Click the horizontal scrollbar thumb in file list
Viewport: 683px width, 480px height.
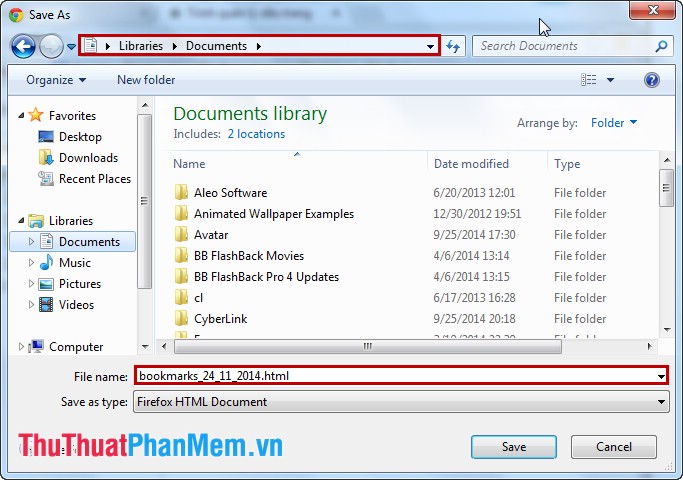(368, 346)
